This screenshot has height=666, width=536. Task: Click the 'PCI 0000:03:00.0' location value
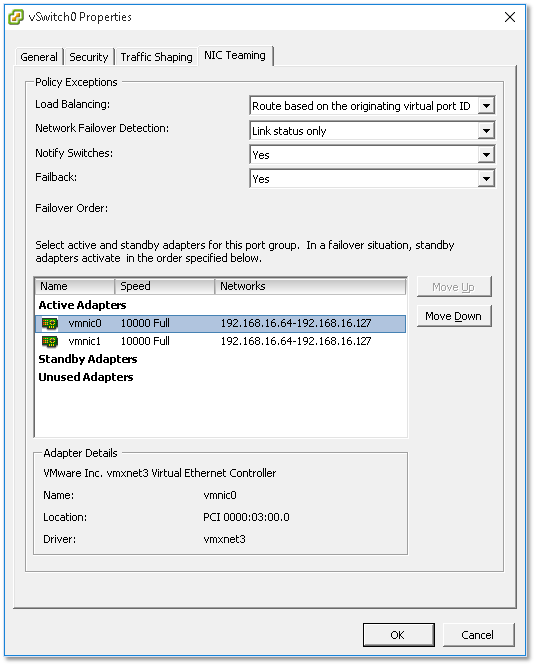pyautogui.click(x=246, y=517)
